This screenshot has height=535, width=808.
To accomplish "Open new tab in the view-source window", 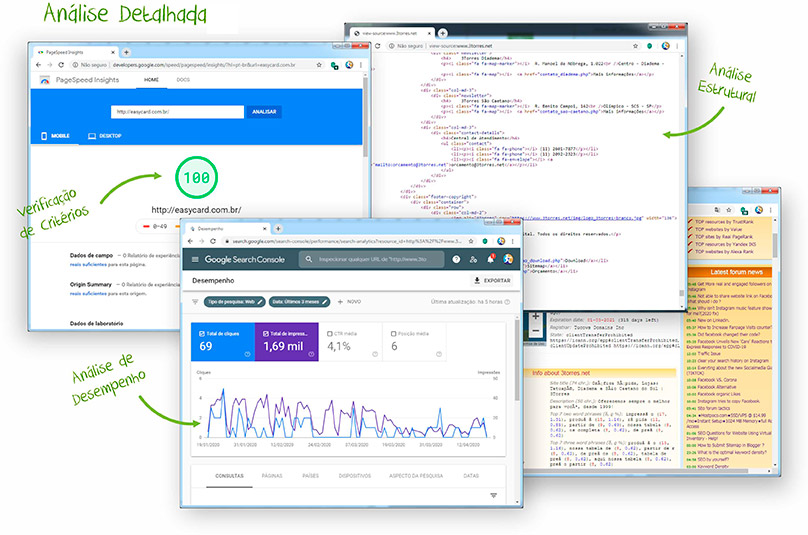I will (x=442, y=33).
